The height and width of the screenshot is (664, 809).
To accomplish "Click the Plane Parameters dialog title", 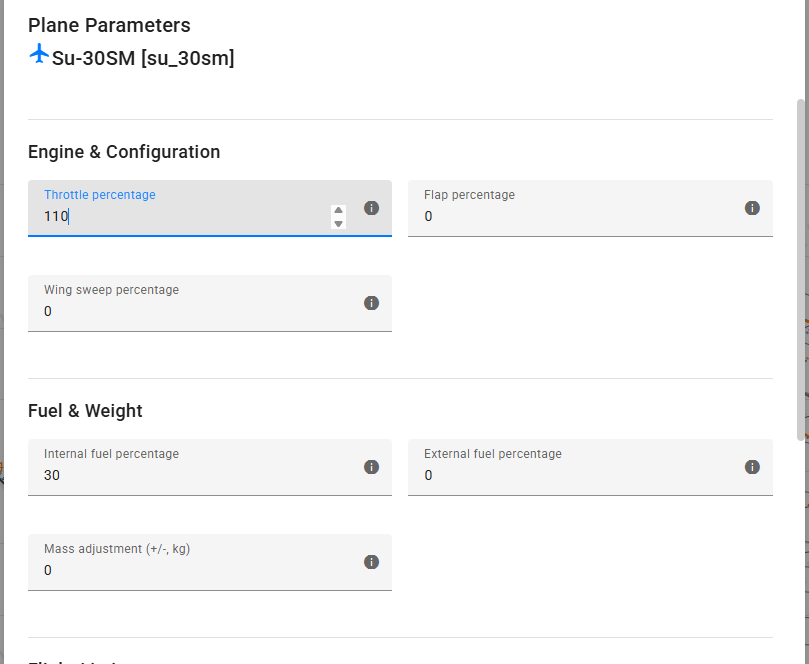I will pos(109,25).
